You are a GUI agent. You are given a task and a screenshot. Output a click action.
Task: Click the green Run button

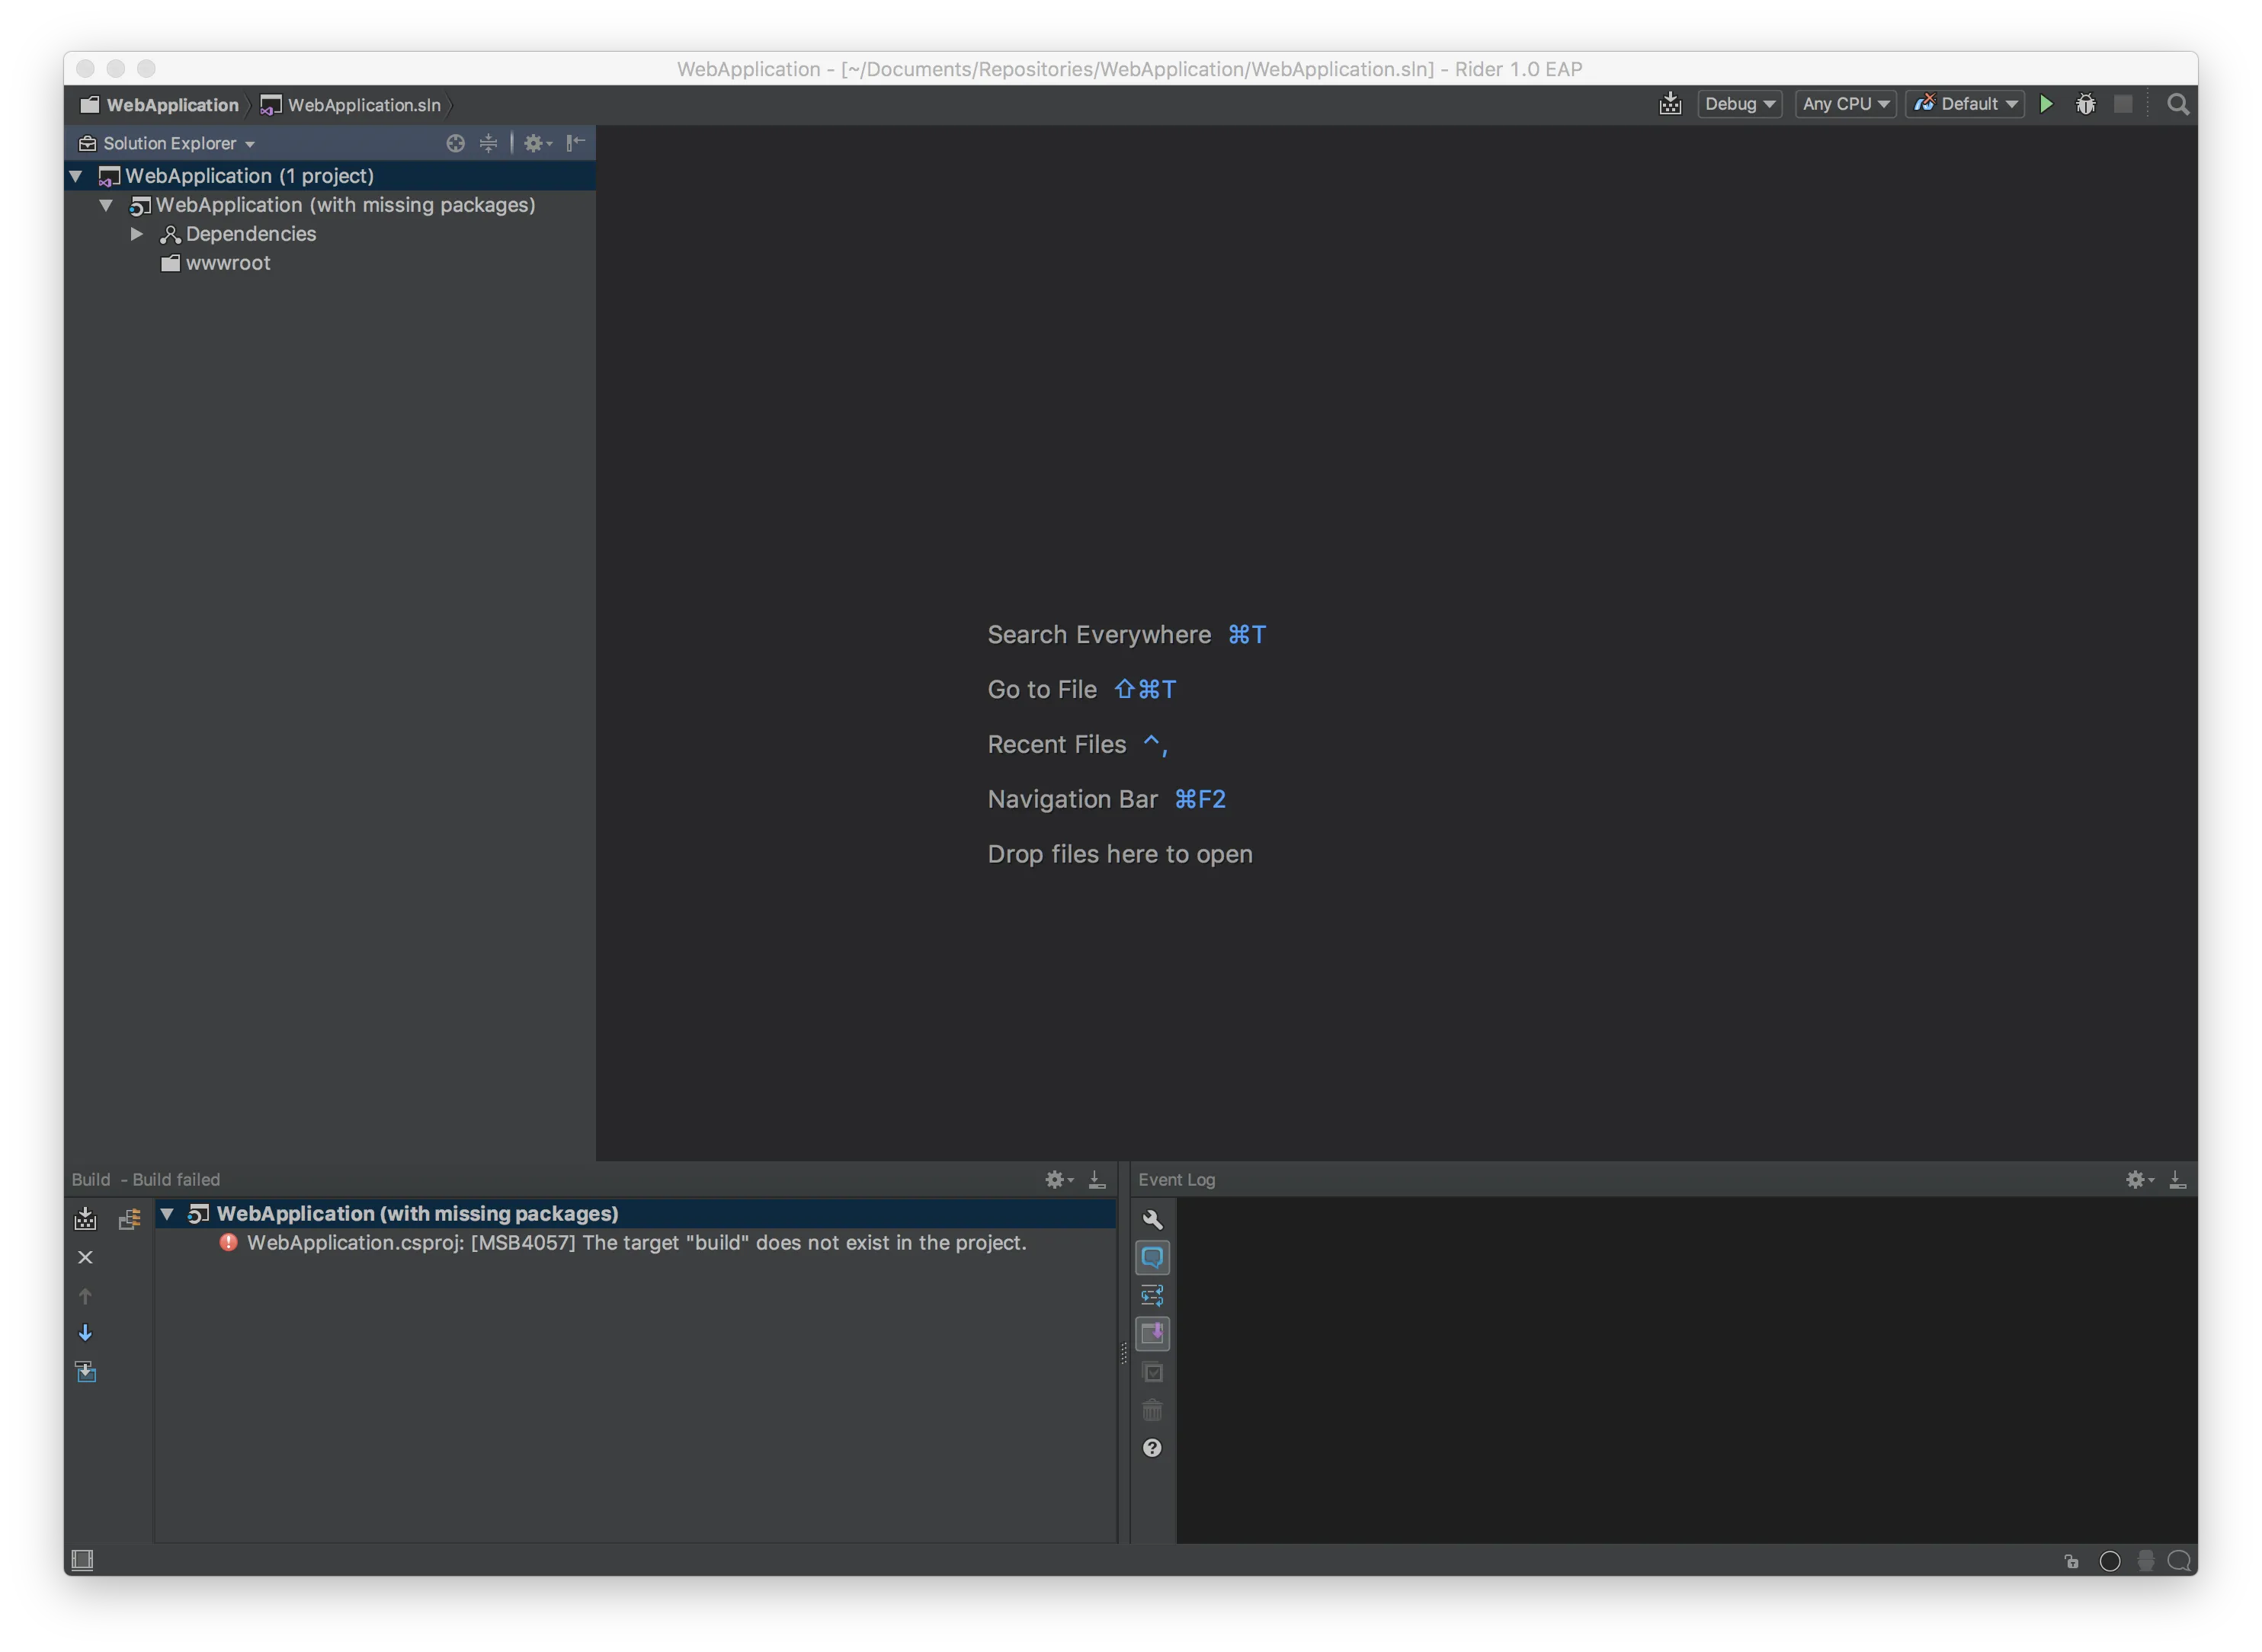2046,104
